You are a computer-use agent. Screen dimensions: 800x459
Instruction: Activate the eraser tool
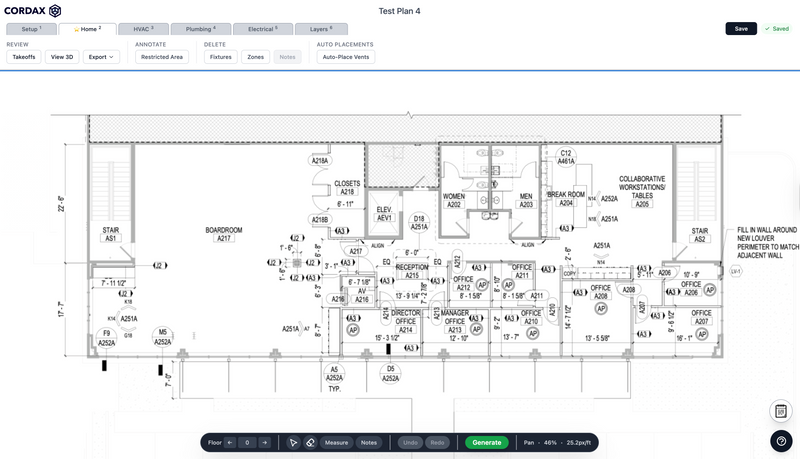310,442
